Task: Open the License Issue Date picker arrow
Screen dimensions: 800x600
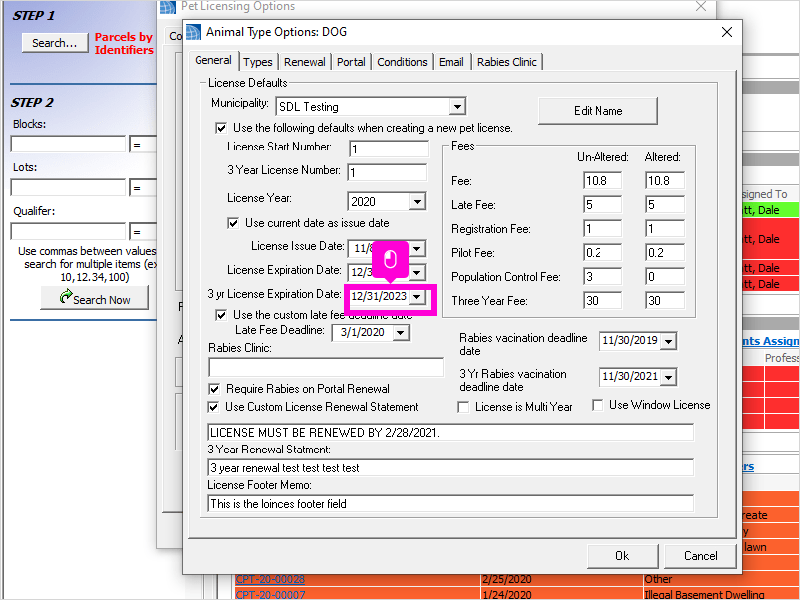Action: point(417,248)
